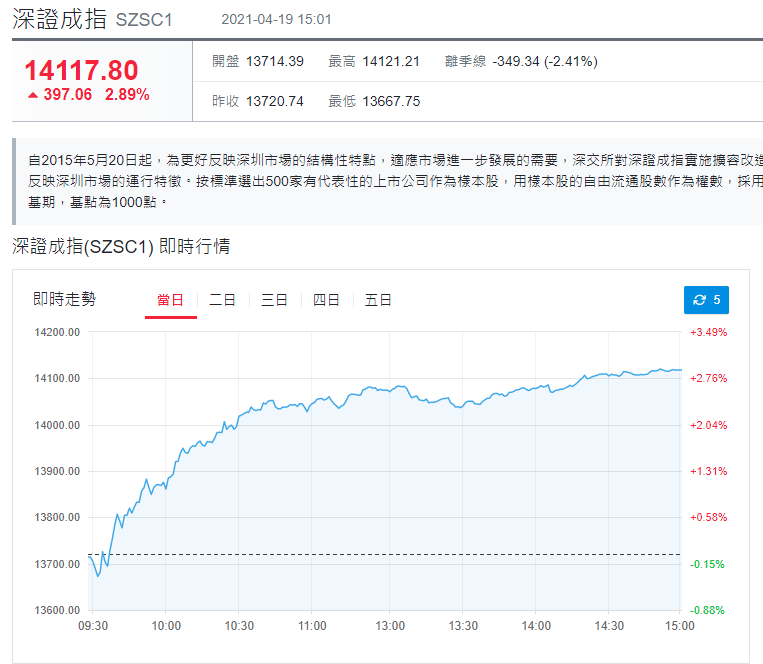Click the 離季線 value -349.34 (-2.41%)
Image resolution: width=763 pixels, height=664 pixels.
pyautogui.click(x=545, y=61)
